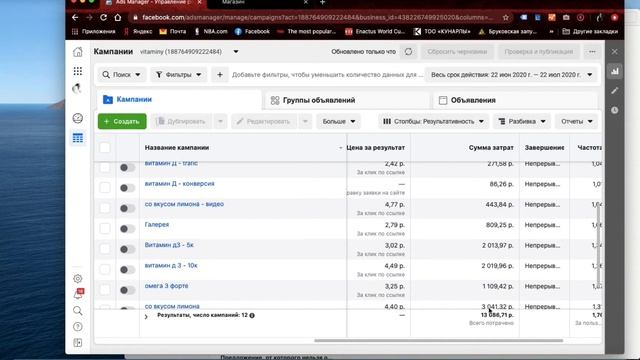Close the side panel with X icon
Screen dimensions: 640x360
pos(615,52)
